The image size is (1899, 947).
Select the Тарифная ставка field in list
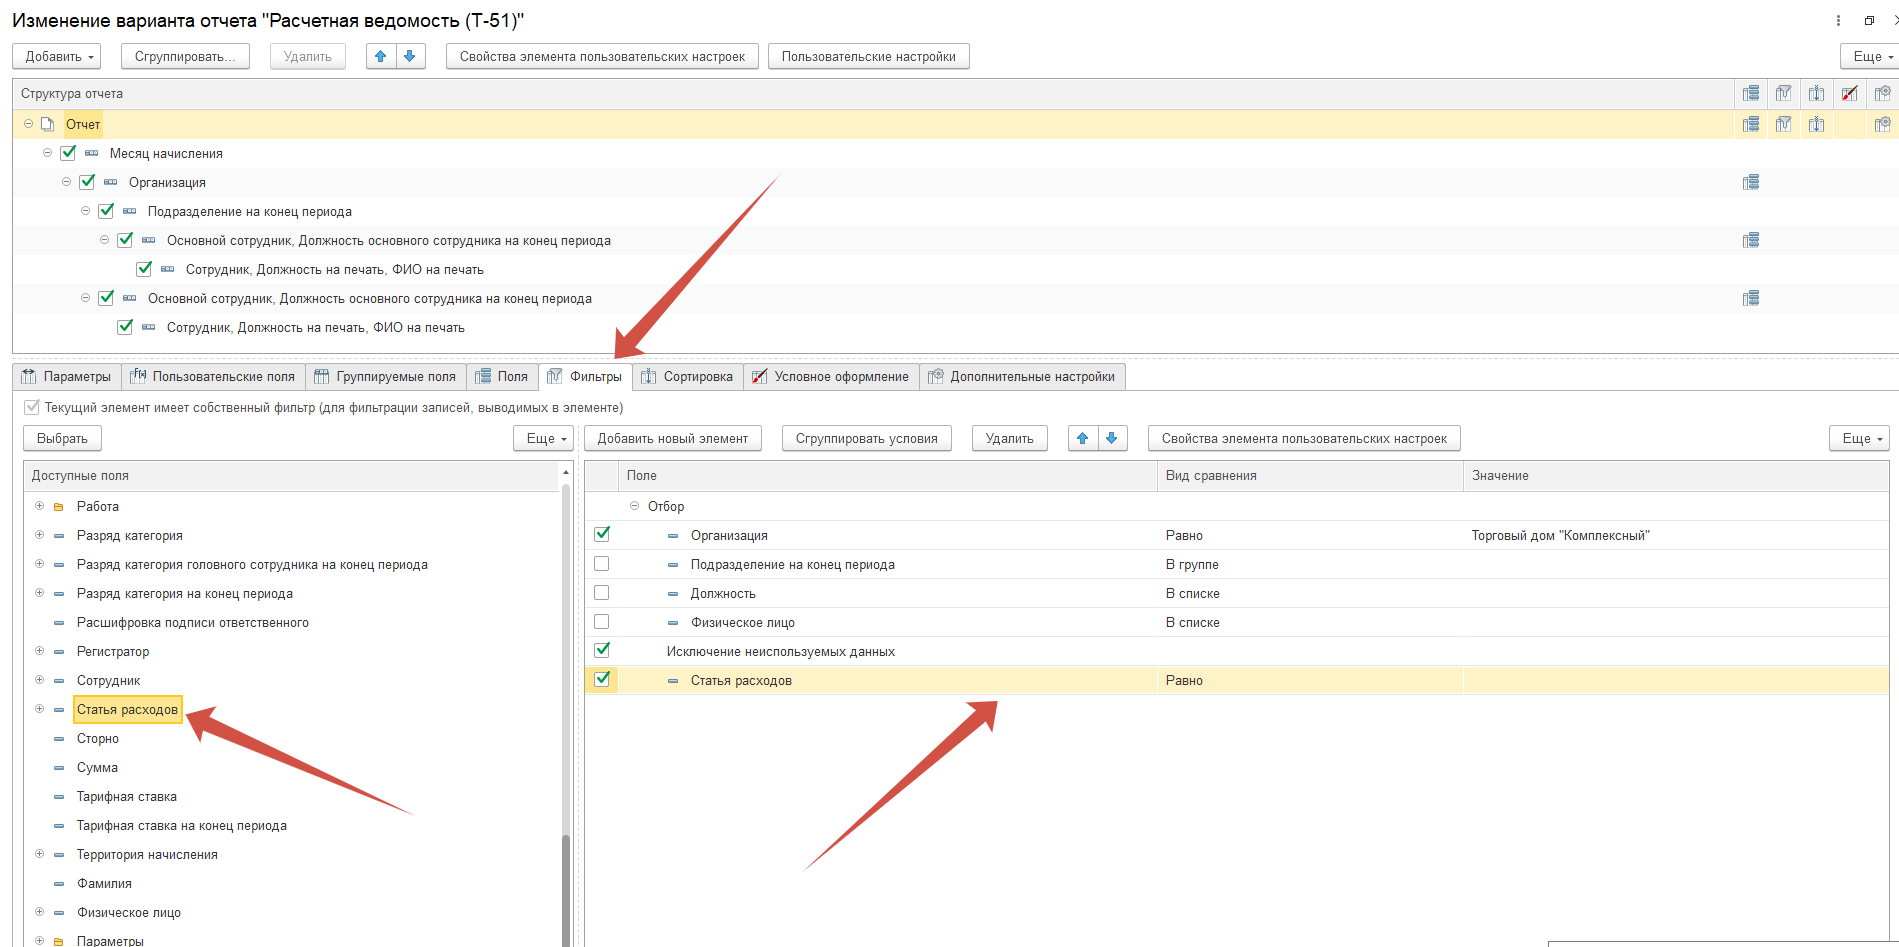[x=127, y=797]
